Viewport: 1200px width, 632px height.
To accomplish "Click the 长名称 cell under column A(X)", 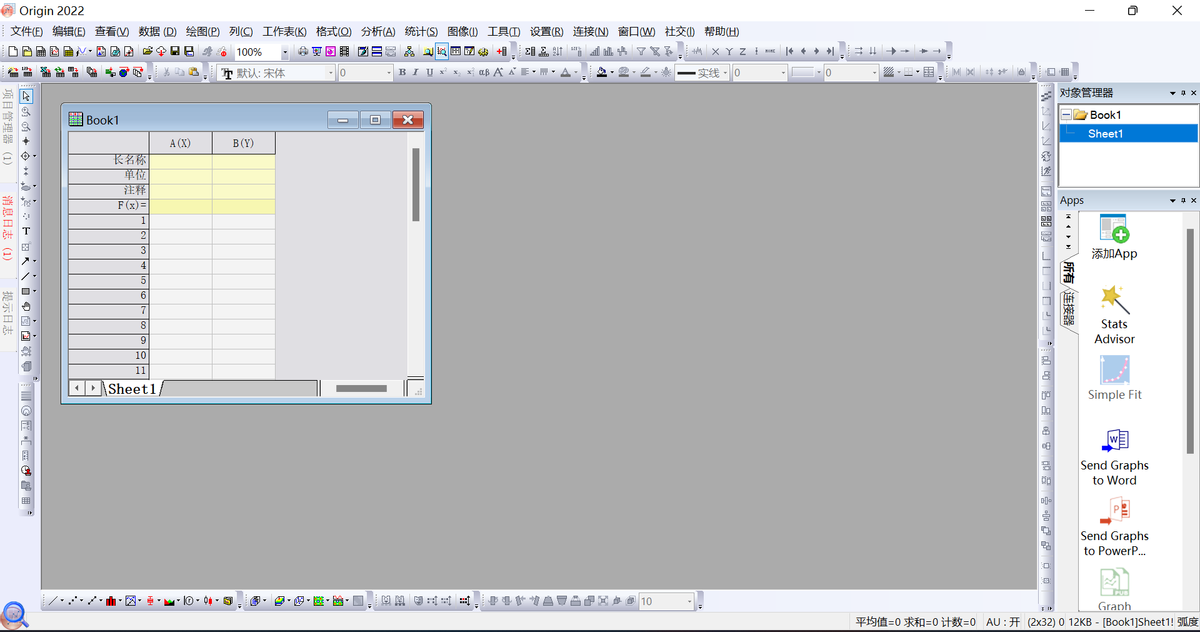I will pyautogui.click(x=180, y=160).
